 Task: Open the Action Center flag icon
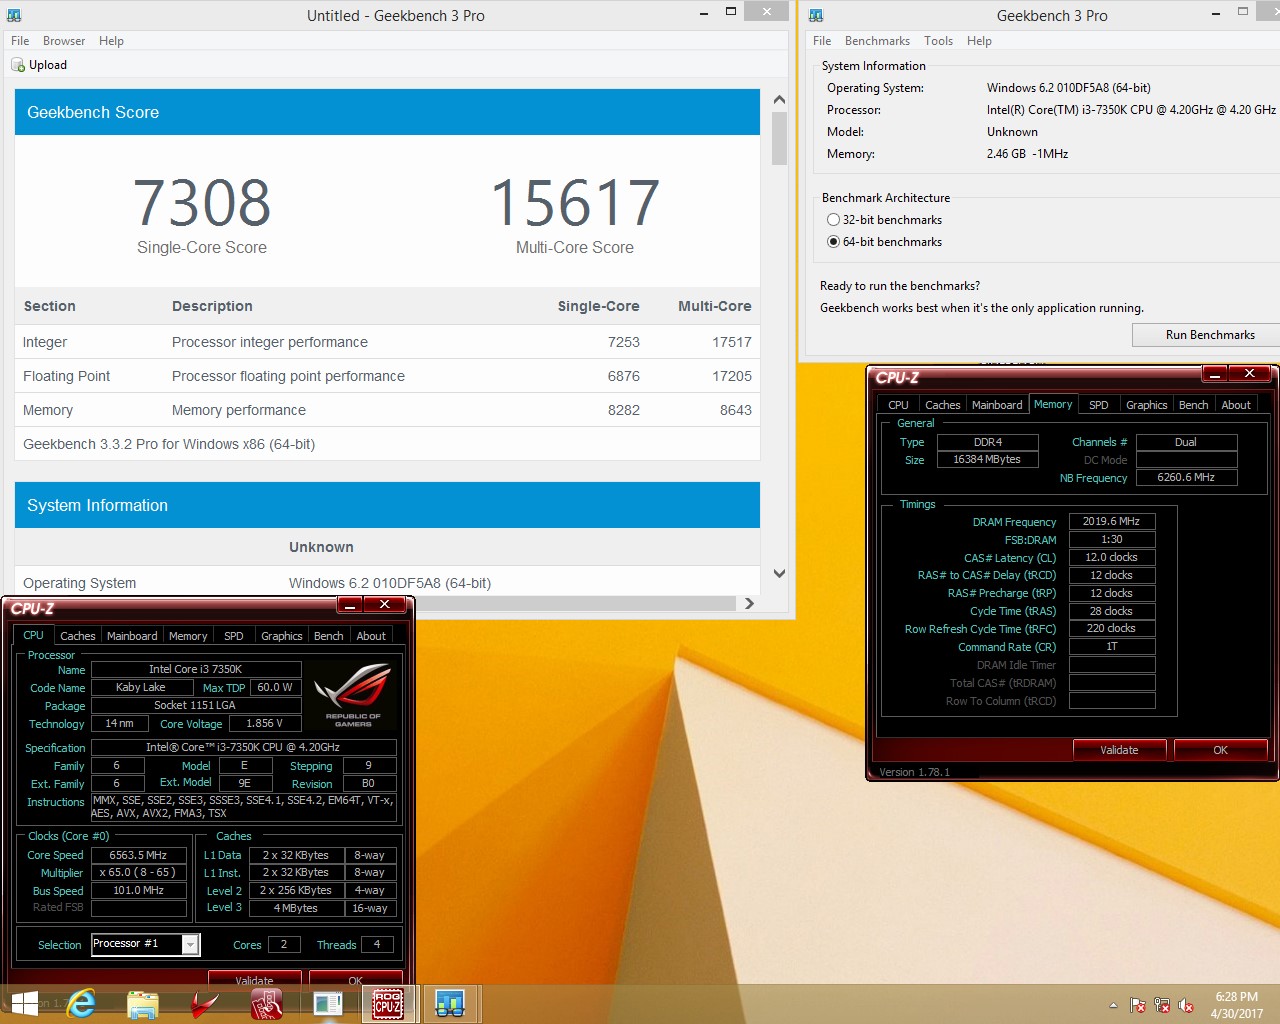tap(1138, 1005)
